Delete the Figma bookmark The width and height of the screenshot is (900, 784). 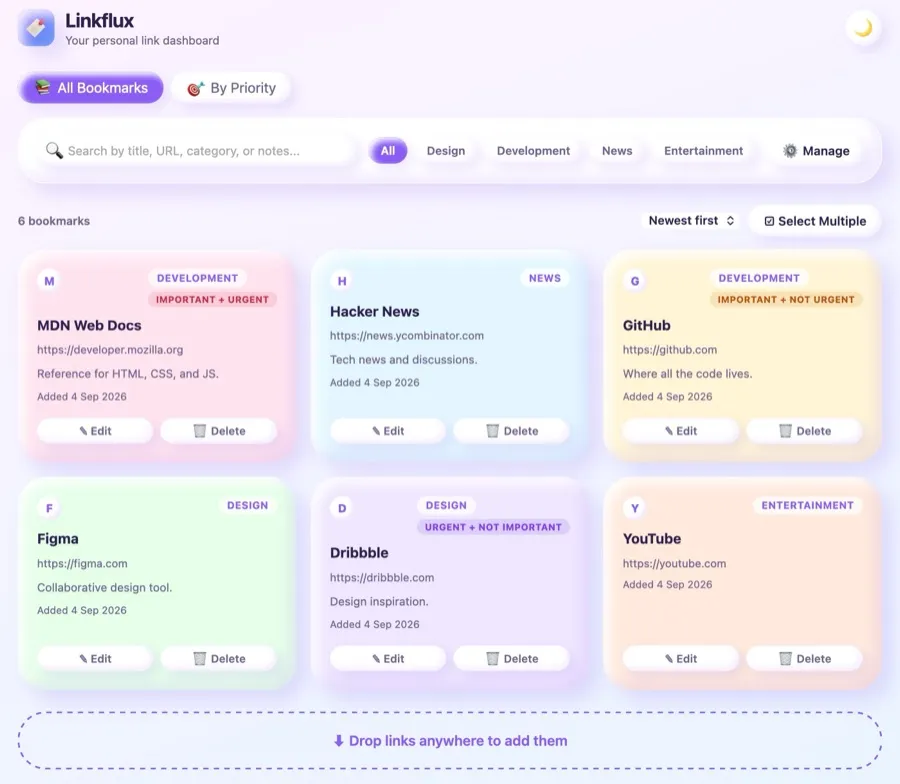[219, 659]
